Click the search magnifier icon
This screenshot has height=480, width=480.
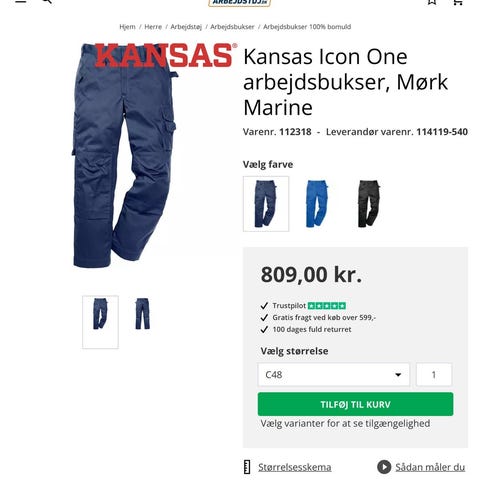point(47,1)
